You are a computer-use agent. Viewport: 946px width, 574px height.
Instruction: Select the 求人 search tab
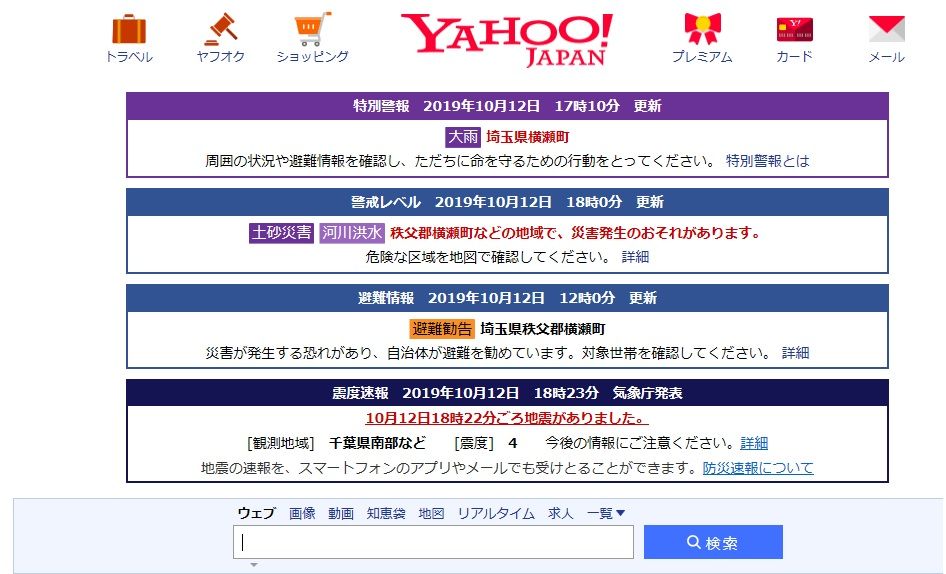(560, 514)
